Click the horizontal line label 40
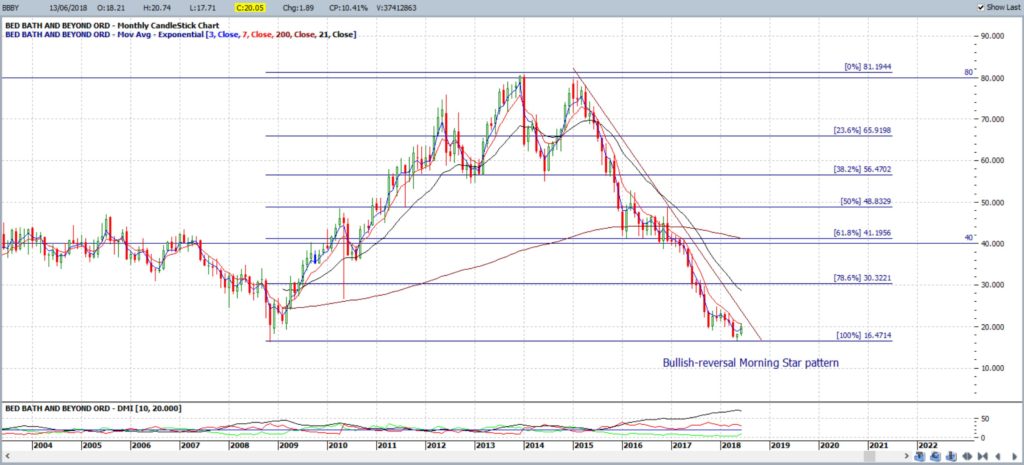 coord(968,238)
